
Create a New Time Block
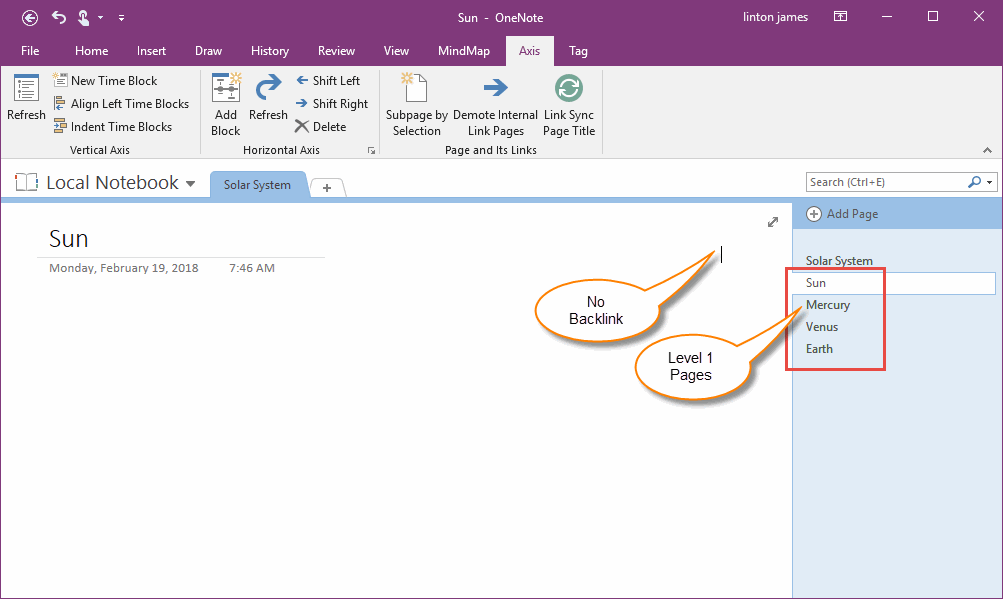coord(106,81)
